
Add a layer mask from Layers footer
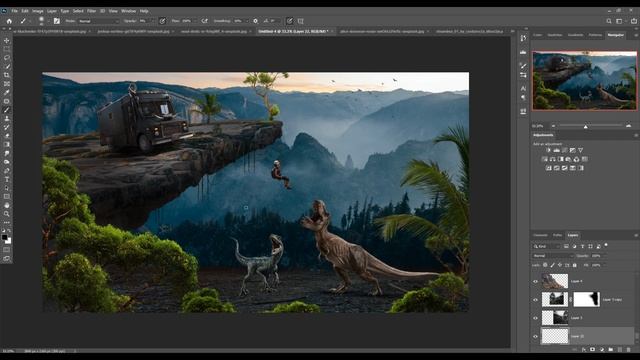click(x=592, y=349)
